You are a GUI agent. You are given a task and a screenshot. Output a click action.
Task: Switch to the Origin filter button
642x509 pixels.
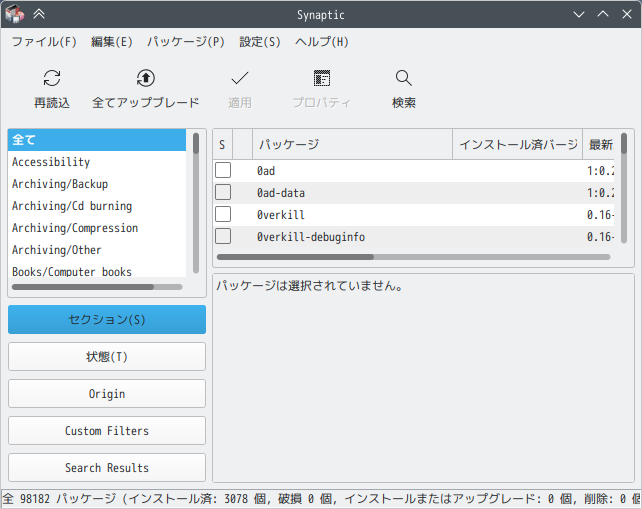pyautogui.click(x=107, y=394)
